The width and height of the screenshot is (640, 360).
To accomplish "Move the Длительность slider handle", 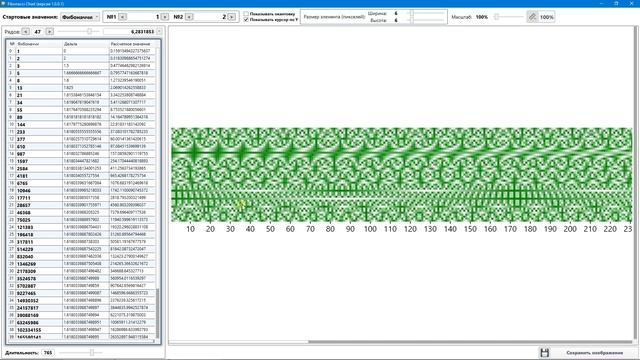I will tap(92, 353).
